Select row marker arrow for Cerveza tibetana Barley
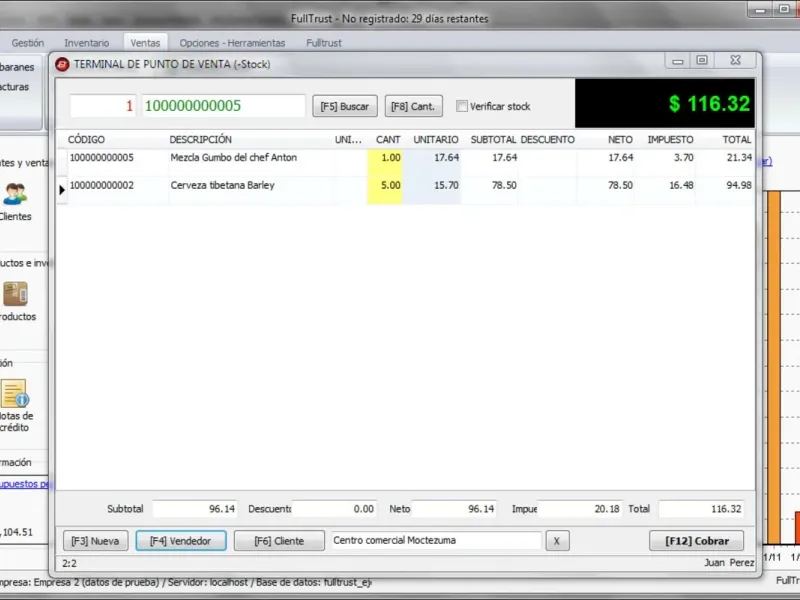 click(x=62, y=190)
